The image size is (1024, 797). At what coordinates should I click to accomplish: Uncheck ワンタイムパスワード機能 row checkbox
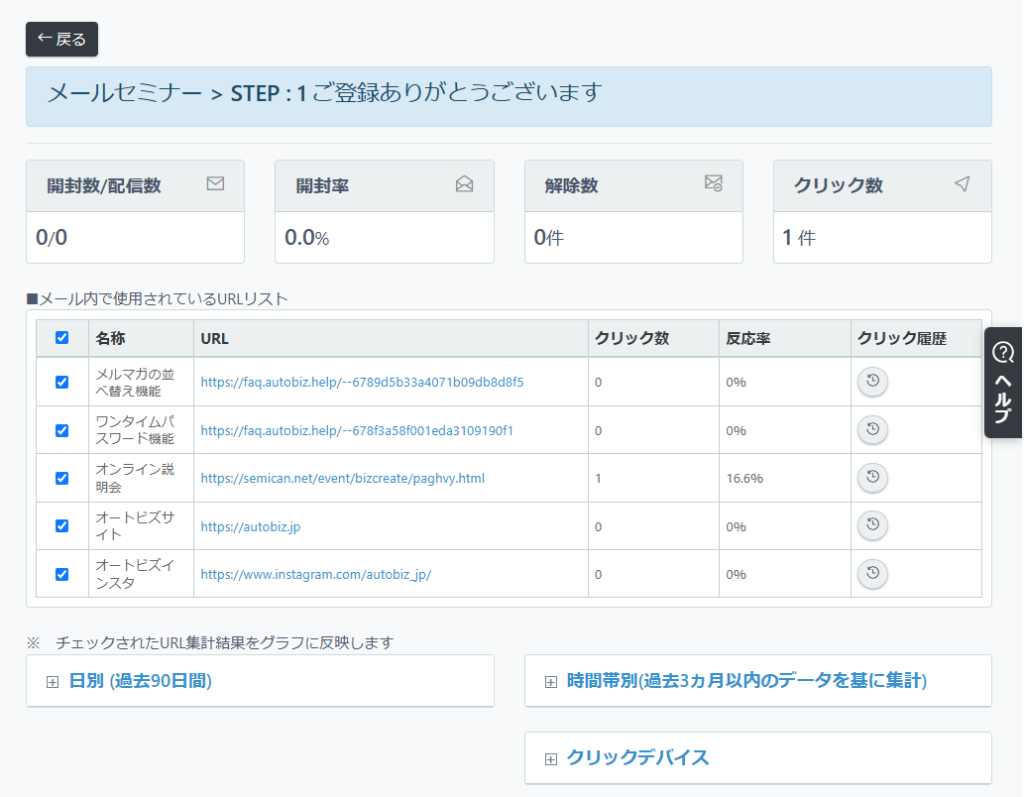click(62, 431)
